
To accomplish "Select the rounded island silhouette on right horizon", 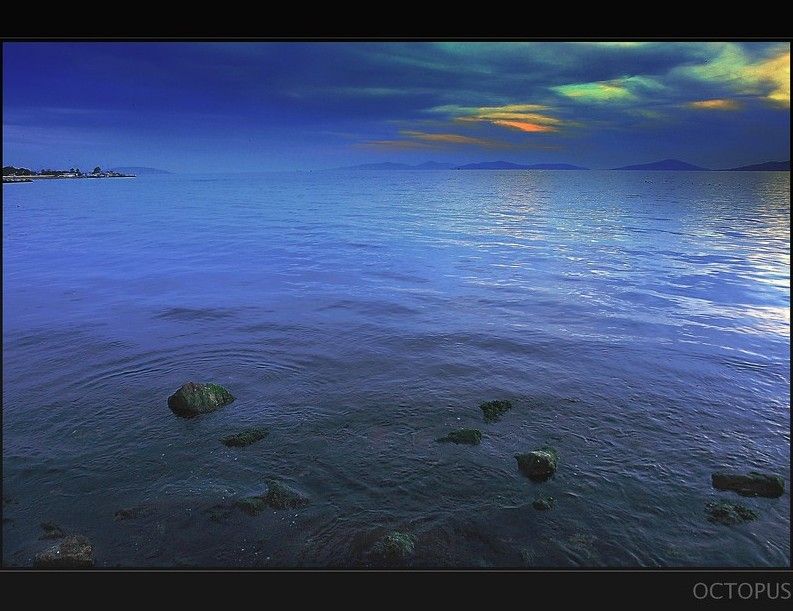I will point(662,165).
